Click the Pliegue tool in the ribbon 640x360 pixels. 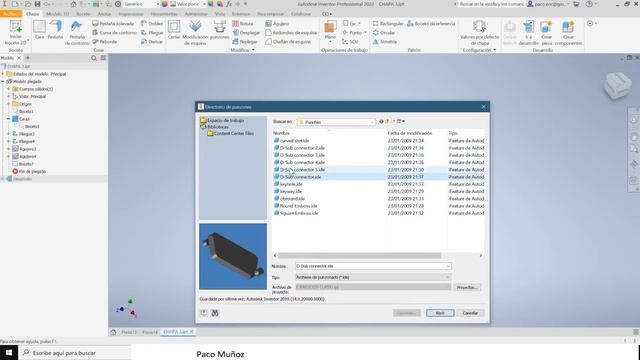pyautogui.click(x=152, y=33)
